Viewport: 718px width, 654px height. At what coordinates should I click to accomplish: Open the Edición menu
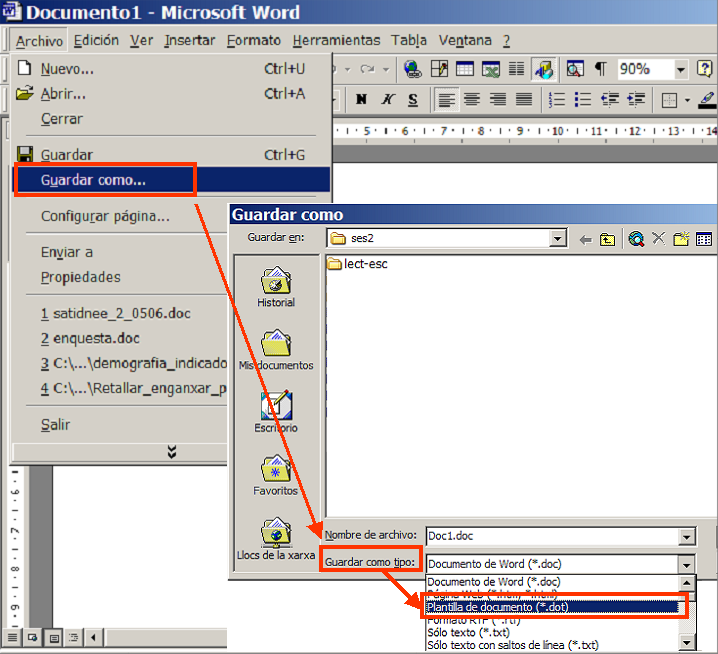pos(96,40)
